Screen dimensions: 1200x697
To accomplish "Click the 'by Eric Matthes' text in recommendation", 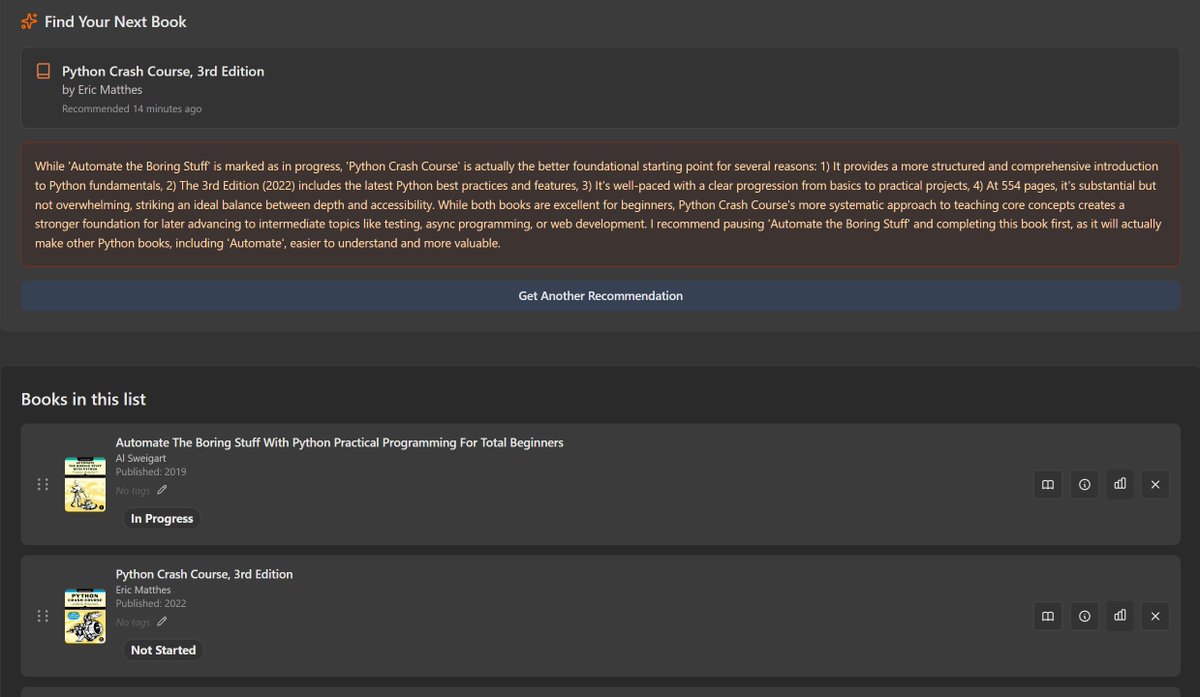I will (x=102, y=90).
